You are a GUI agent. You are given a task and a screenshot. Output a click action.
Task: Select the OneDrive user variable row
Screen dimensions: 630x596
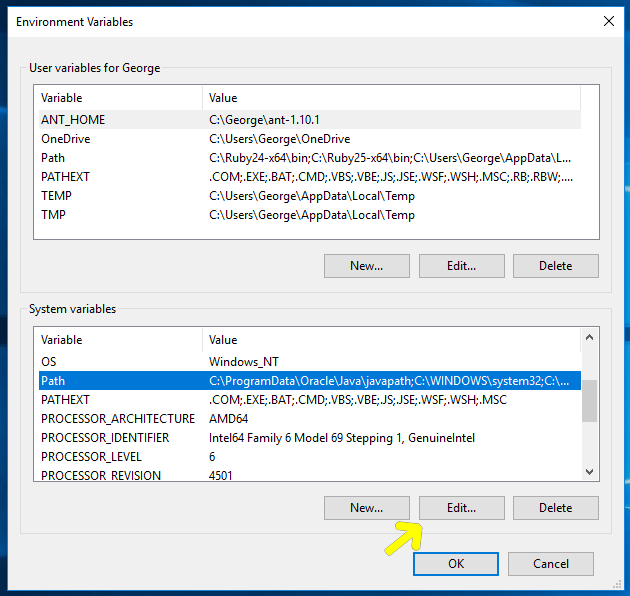click(x=310, y=139)
